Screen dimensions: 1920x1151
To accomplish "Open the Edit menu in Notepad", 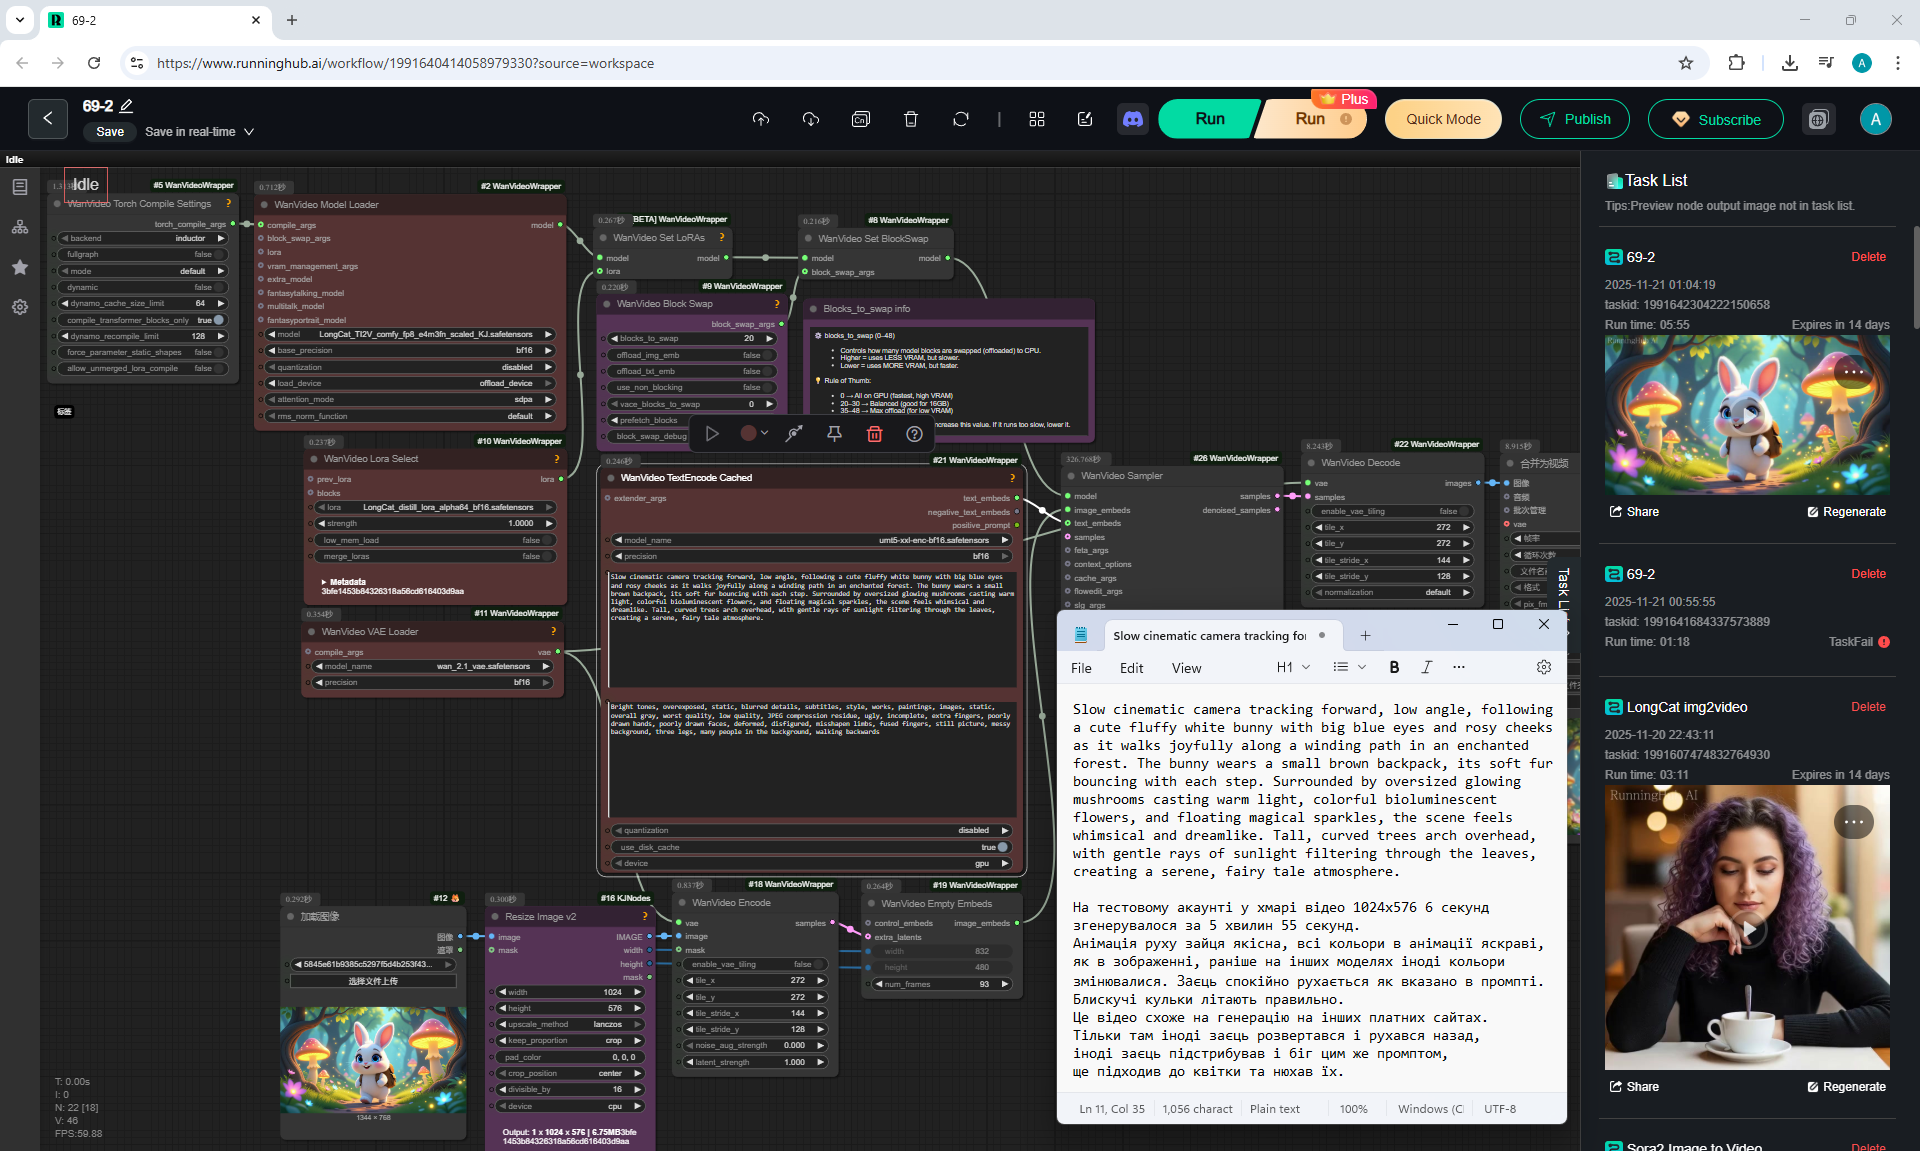I will pyautogui.click(x=1131, y=668).
